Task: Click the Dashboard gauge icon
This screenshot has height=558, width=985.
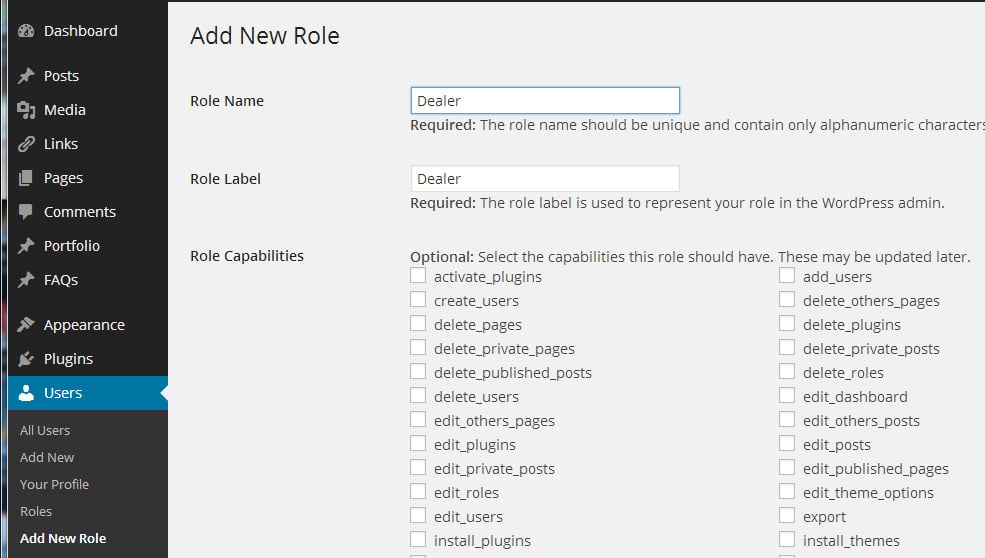Action: point(26,31)
